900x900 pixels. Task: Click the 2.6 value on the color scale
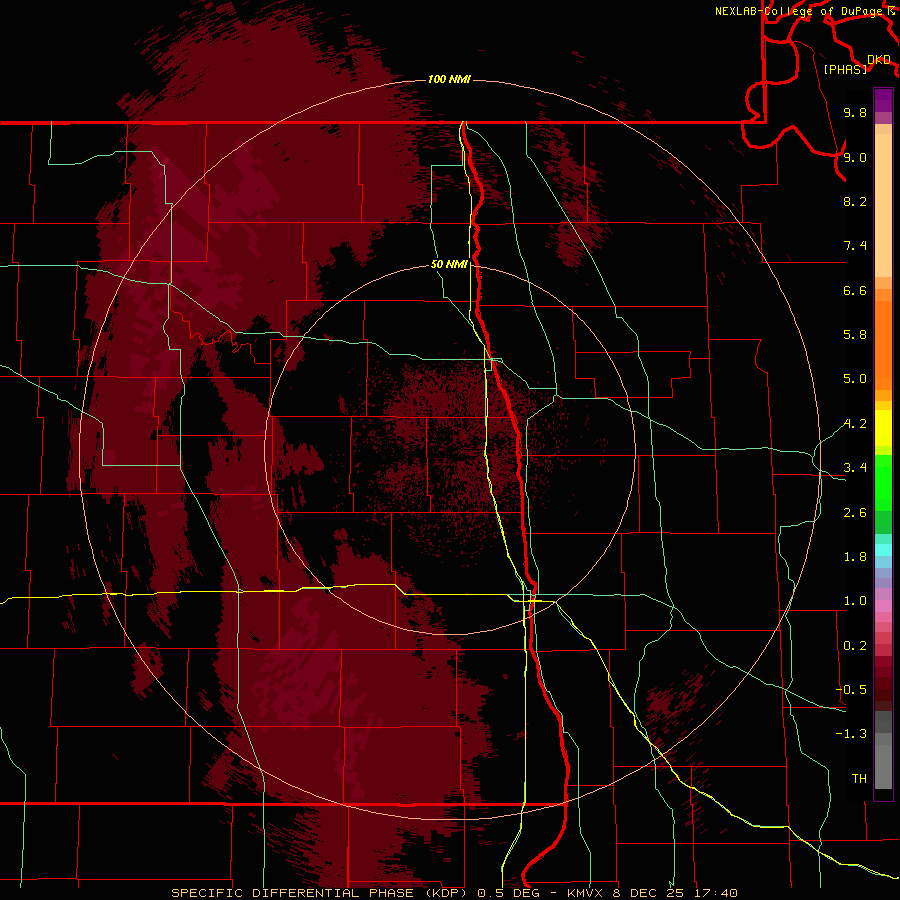(x=855, y=513)
